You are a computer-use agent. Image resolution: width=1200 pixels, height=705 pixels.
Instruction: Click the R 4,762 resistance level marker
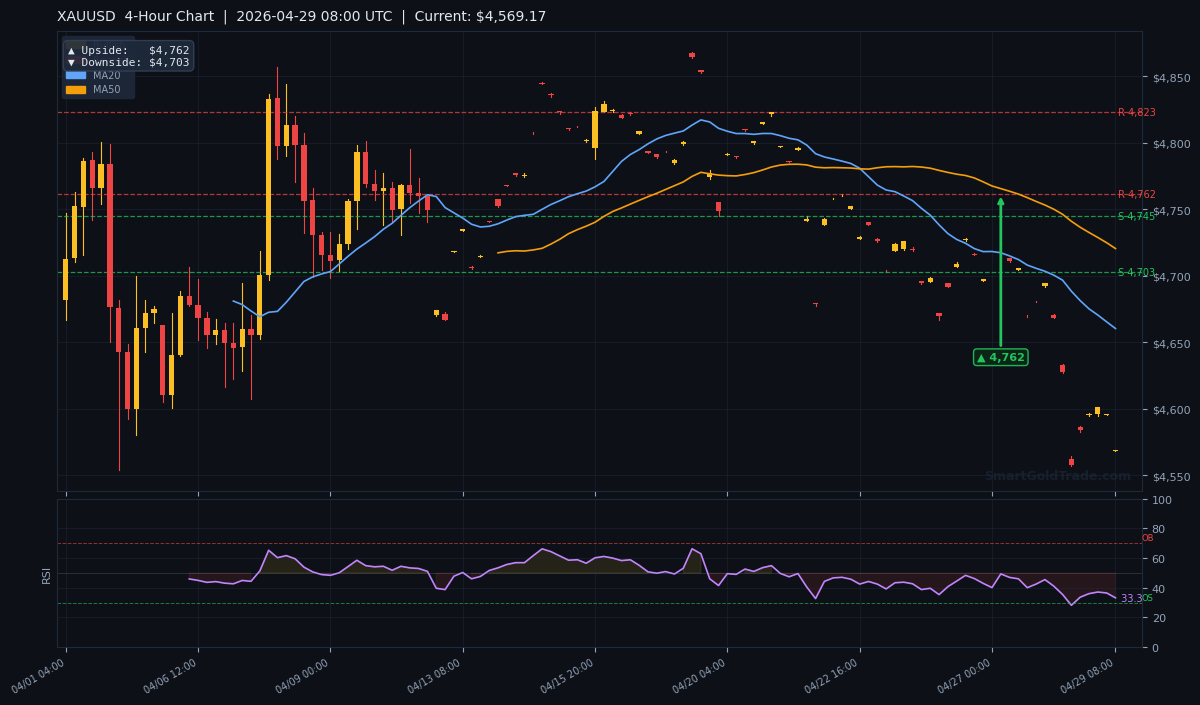tap(1135, 193)
